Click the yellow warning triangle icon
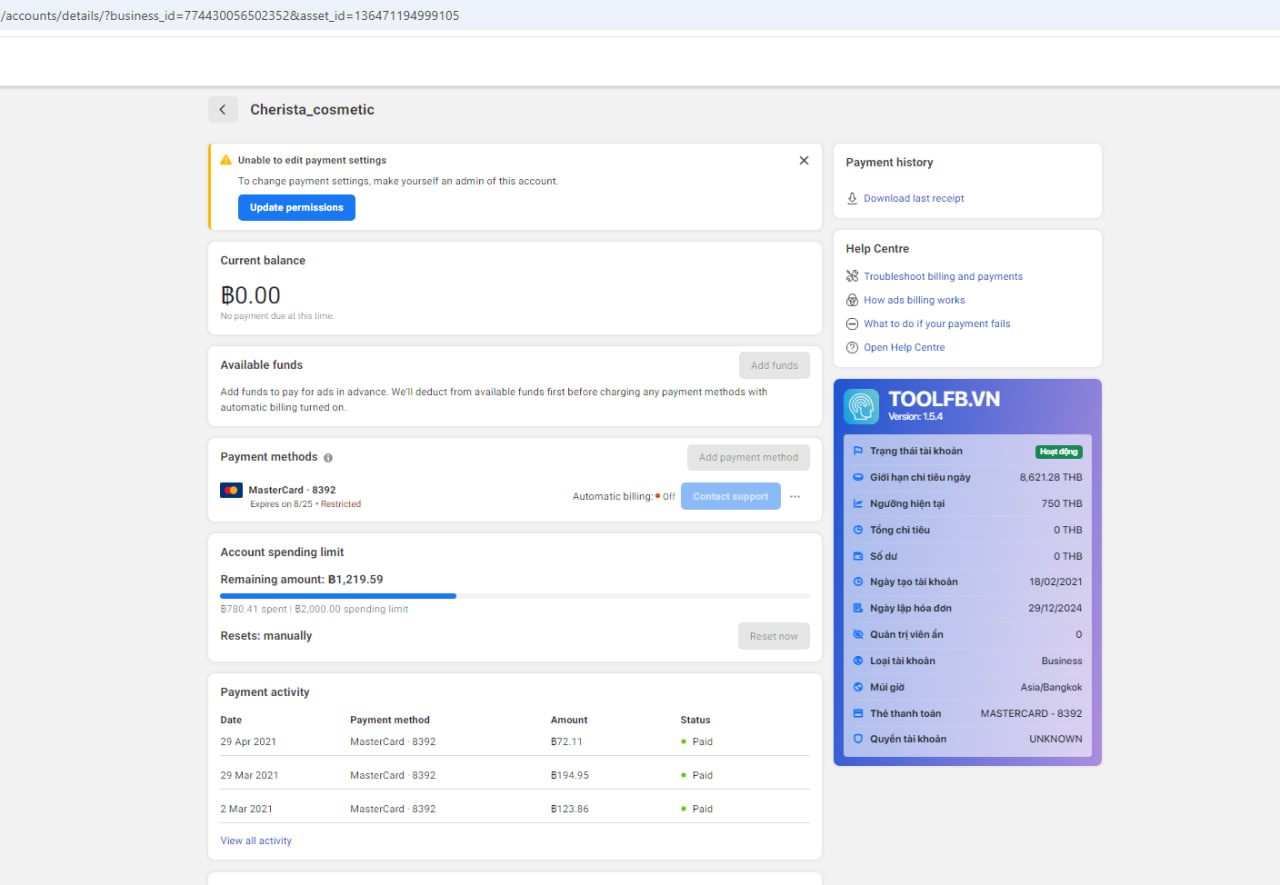The image size is (1280, 885). tap(226, 160)
